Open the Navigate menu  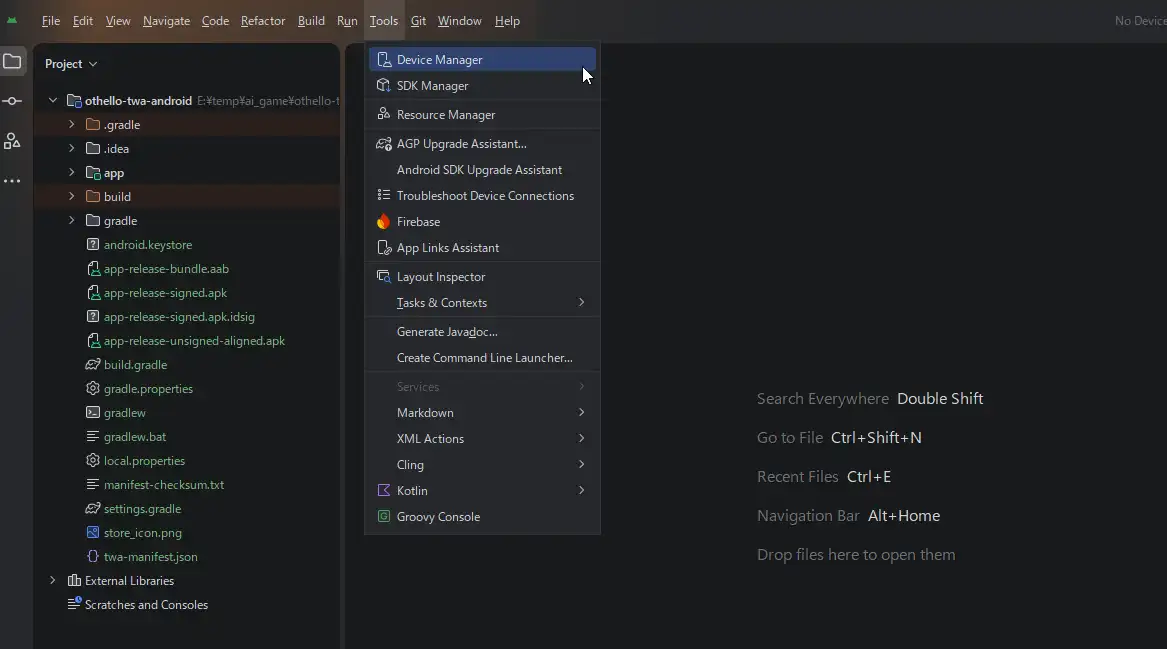pos(166,21)
